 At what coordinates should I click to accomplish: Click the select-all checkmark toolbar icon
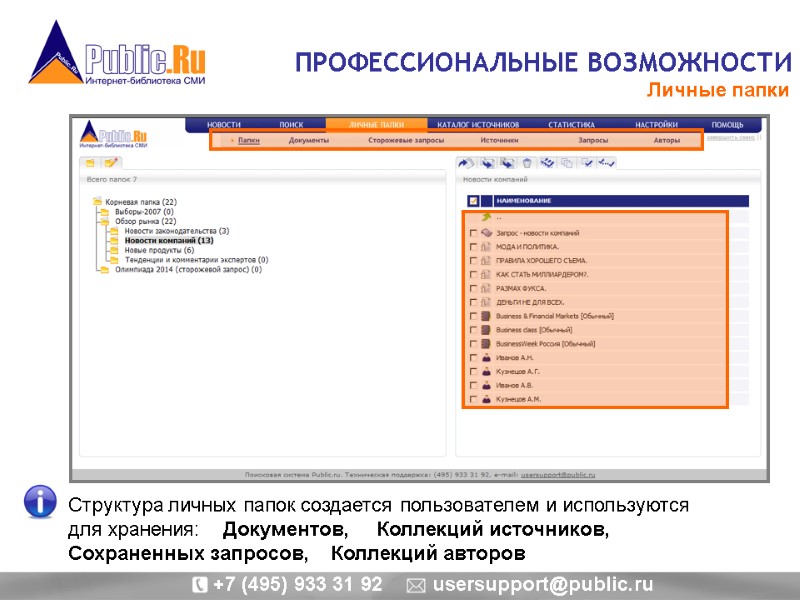coord(587,163)
